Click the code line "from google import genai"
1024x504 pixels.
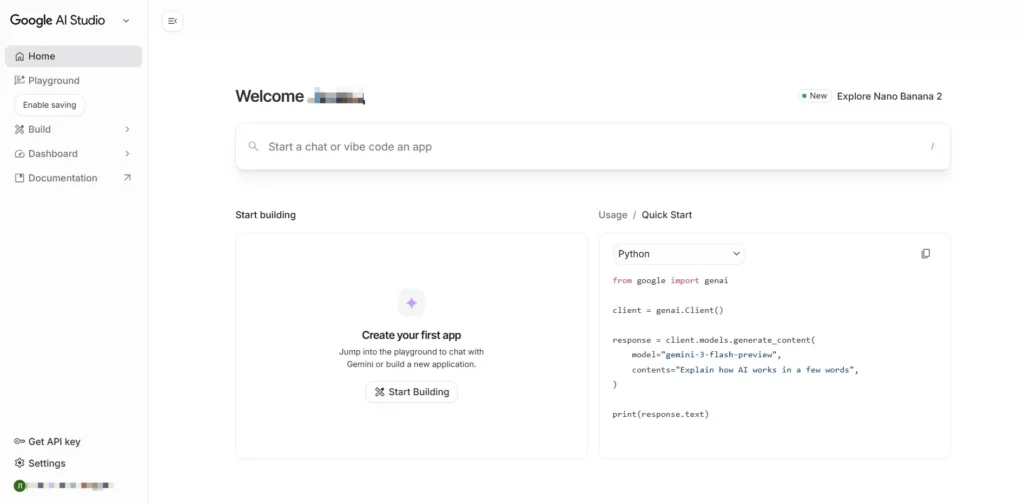(670, 281)
